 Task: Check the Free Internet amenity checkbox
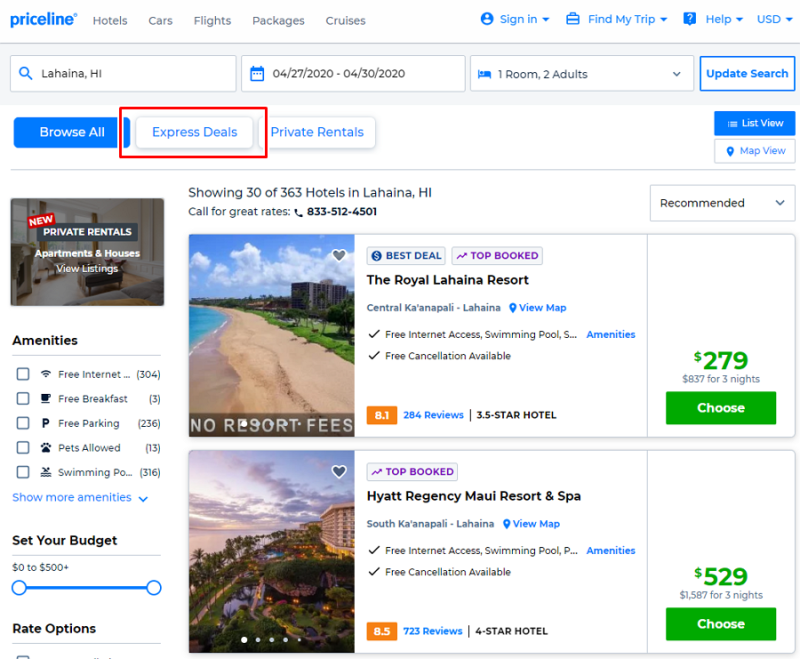(23, 374)
